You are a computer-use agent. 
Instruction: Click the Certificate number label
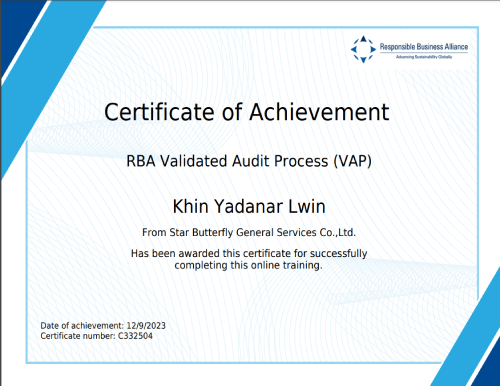click(x=78, y=336)
